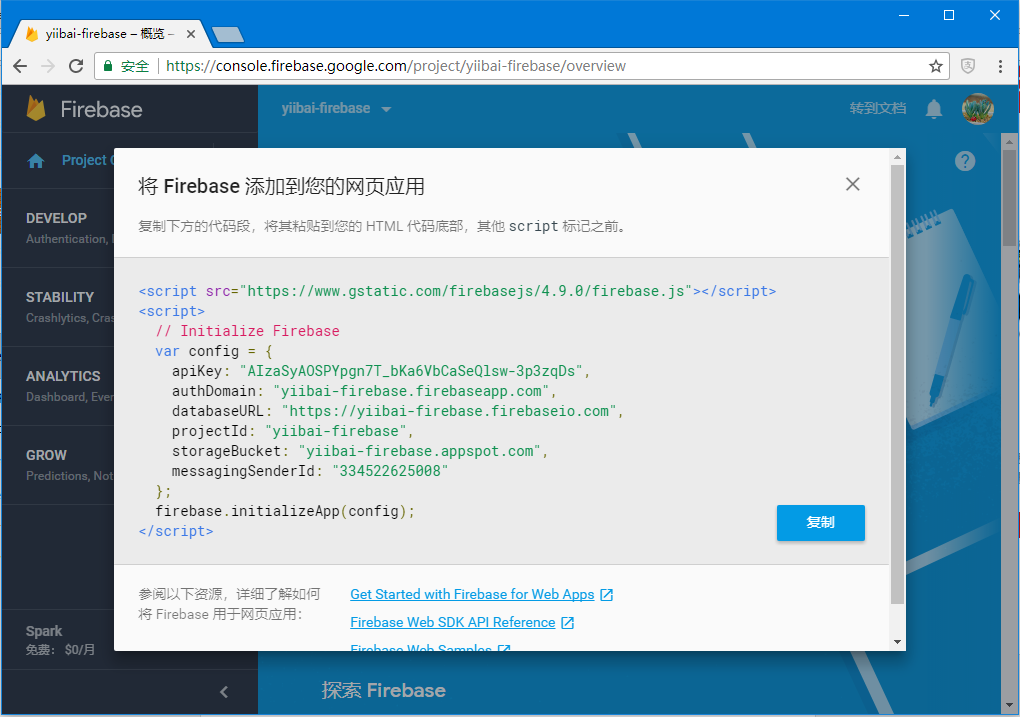Close the add Firebase web app dialog
Image resolution: width=1020 pixels, height=717 pixels.
[x=852, y=184]
